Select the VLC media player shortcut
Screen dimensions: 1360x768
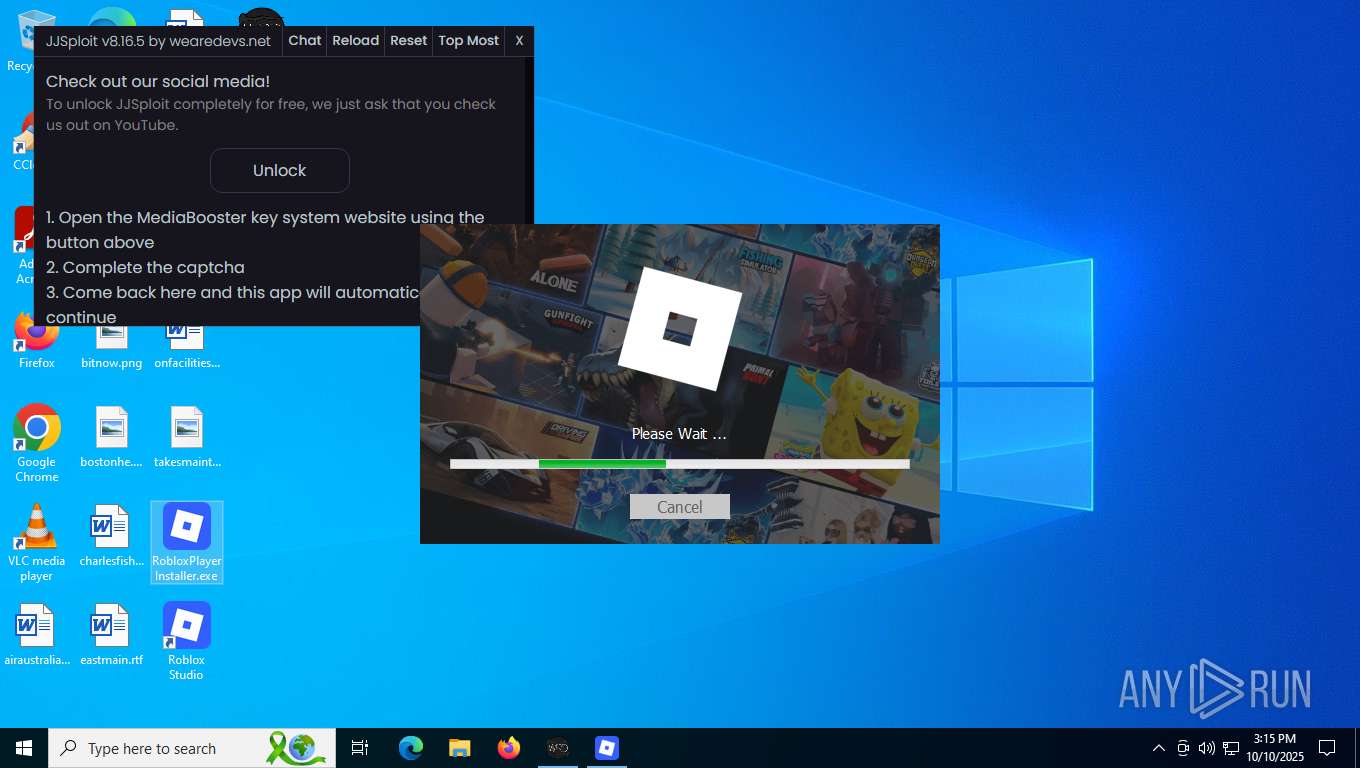(37, 542)
